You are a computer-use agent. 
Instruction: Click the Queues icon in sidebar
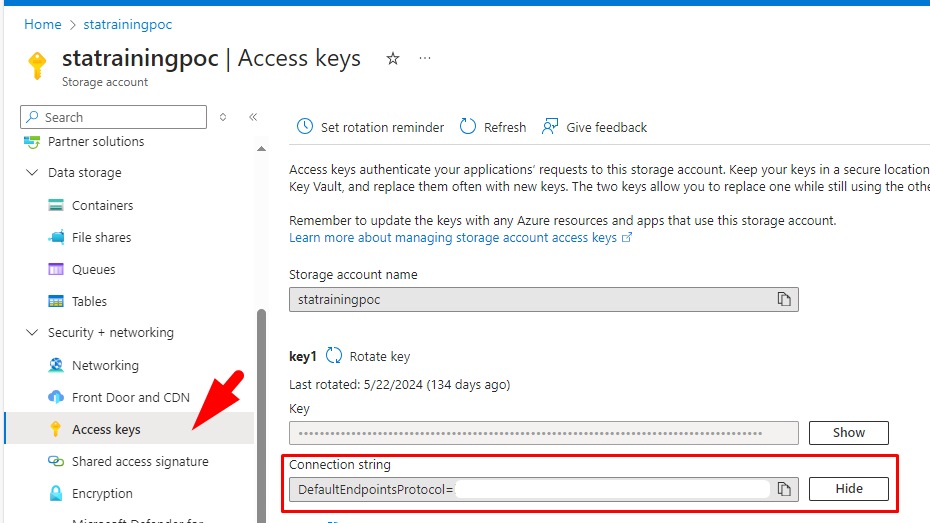coord(56,269)
